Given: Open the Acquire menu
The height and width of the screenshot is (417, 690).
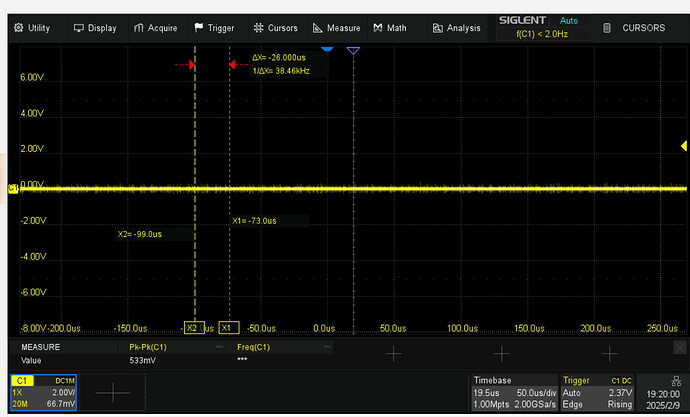Looking at the screenshot, I should [155, 28].
